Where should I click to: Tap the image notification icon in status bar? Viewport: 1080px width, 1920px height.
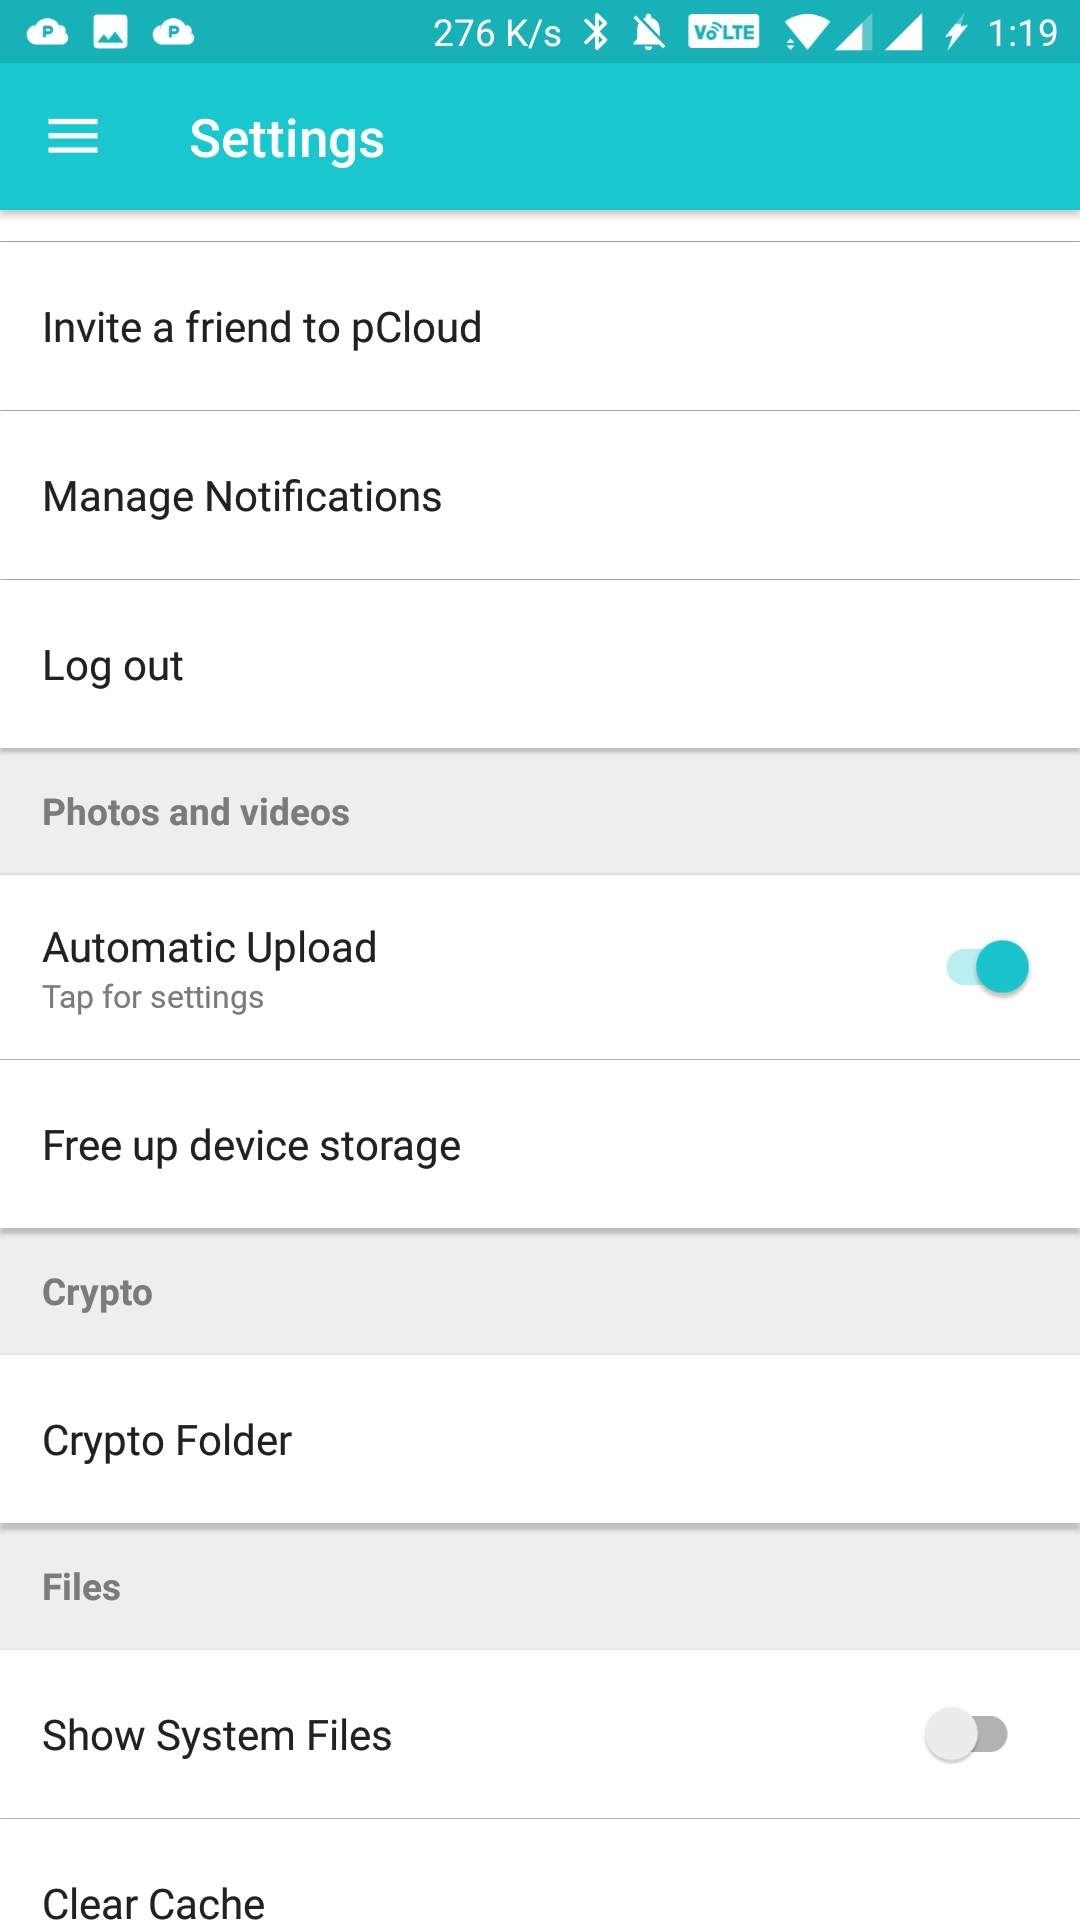click(x=110, y=33)
